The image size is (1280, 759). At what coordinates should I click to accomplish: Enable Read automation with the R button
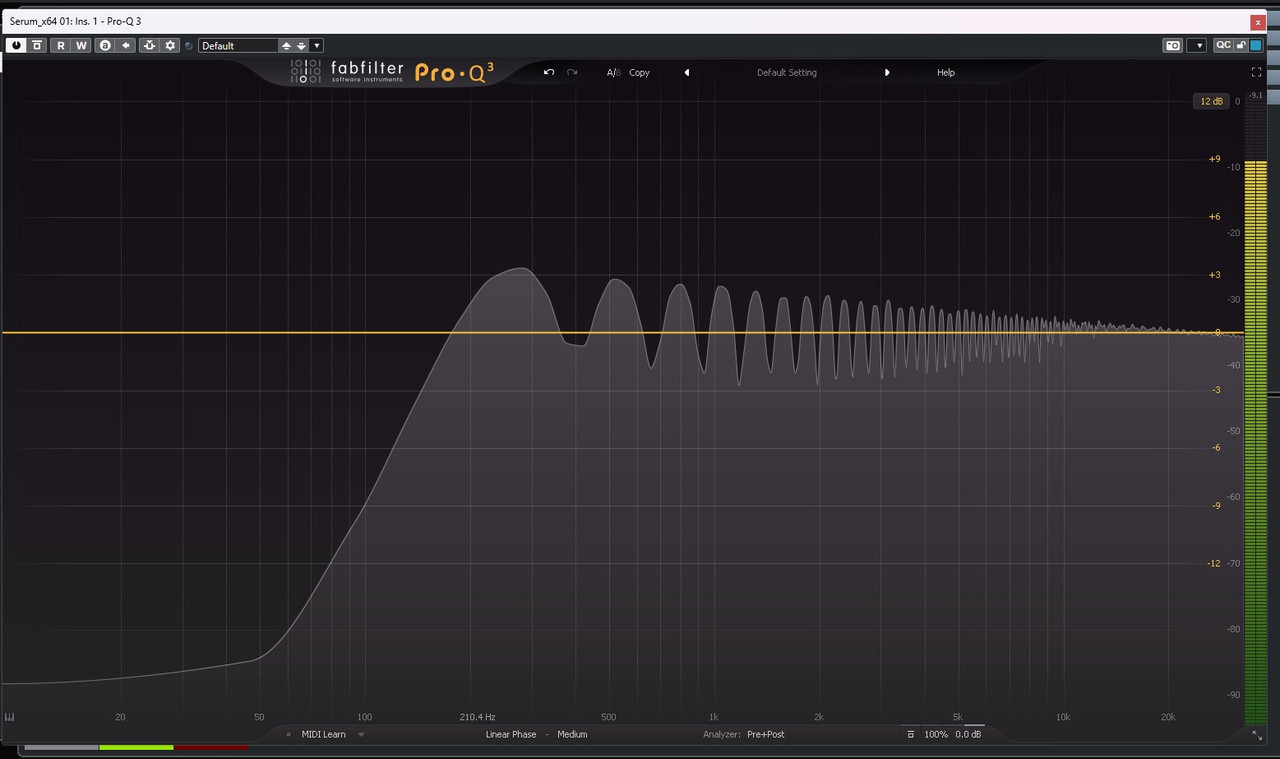point(60,45)
